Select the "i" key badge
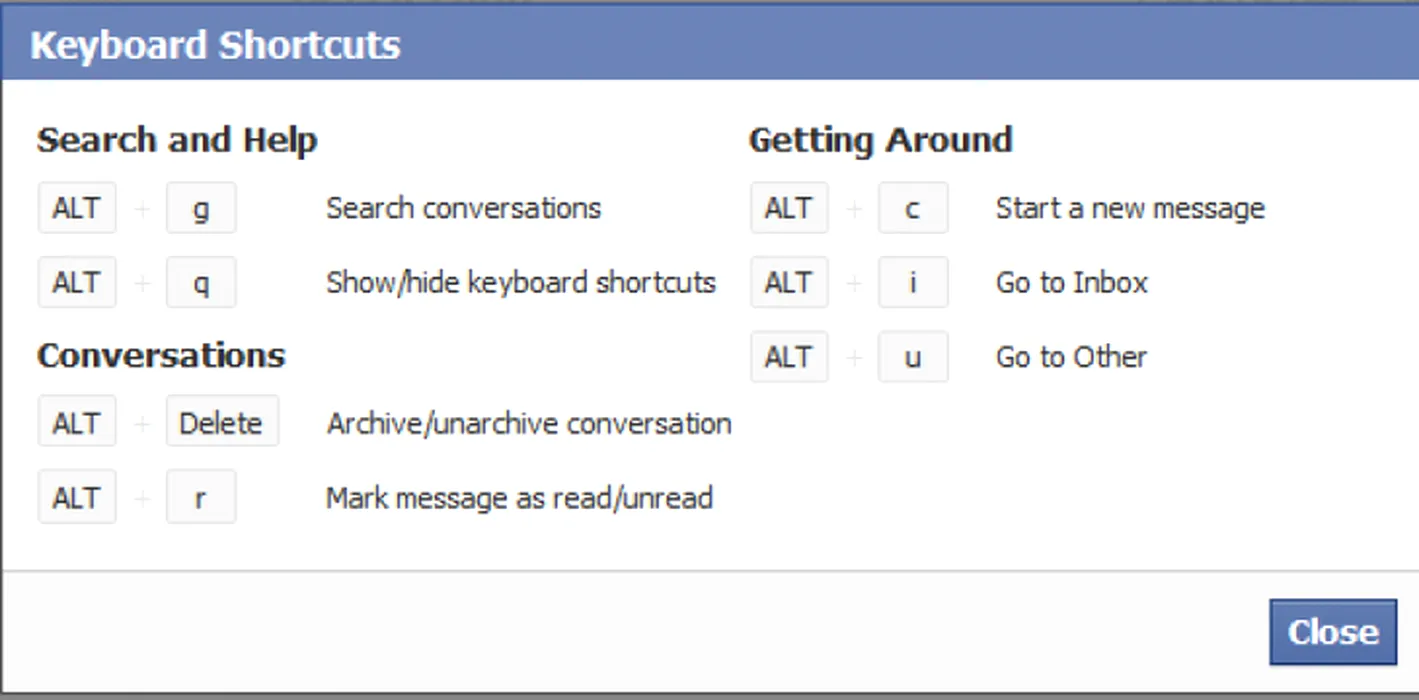Screen dimensions: 1419x700 912,283
